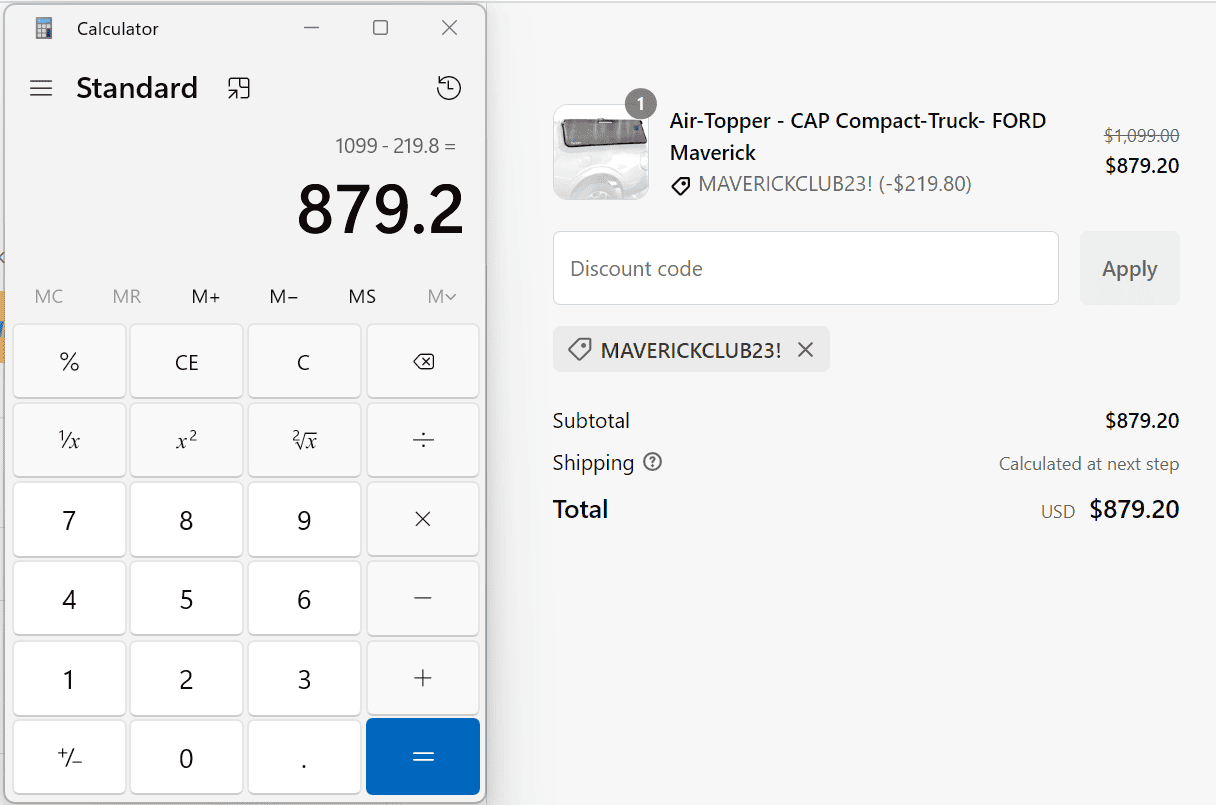Click the Apply discount button
This screenshot has width=1216, height=805.
[x=1130, y=268]
